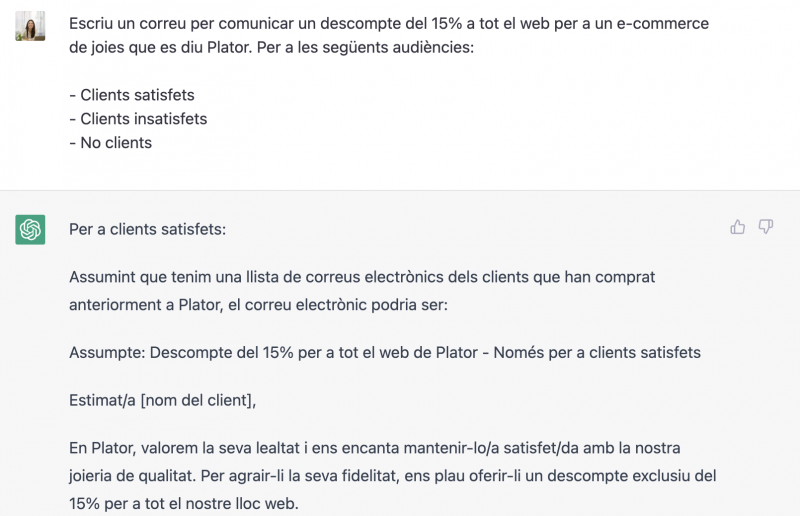Screen dimensions: 800x516
Task: Click the '- No clients' list item
Action: (x=110, y=143)
